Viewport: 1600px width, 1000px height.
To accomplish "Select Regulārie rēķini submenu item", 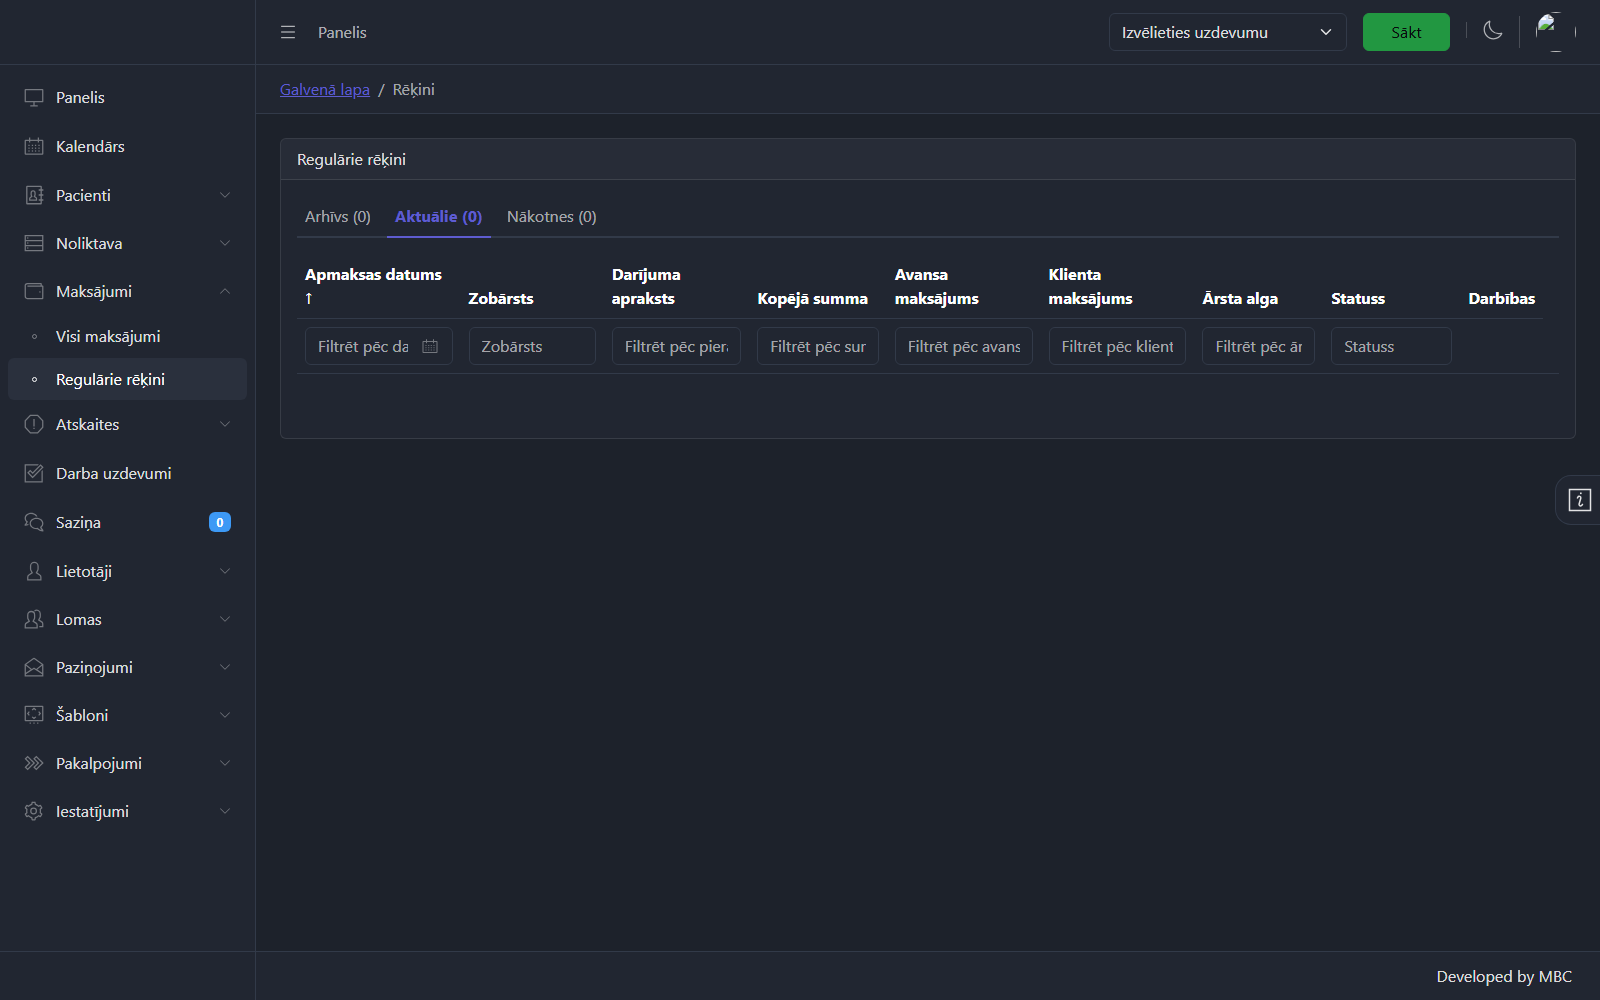I will click(127, 379).
